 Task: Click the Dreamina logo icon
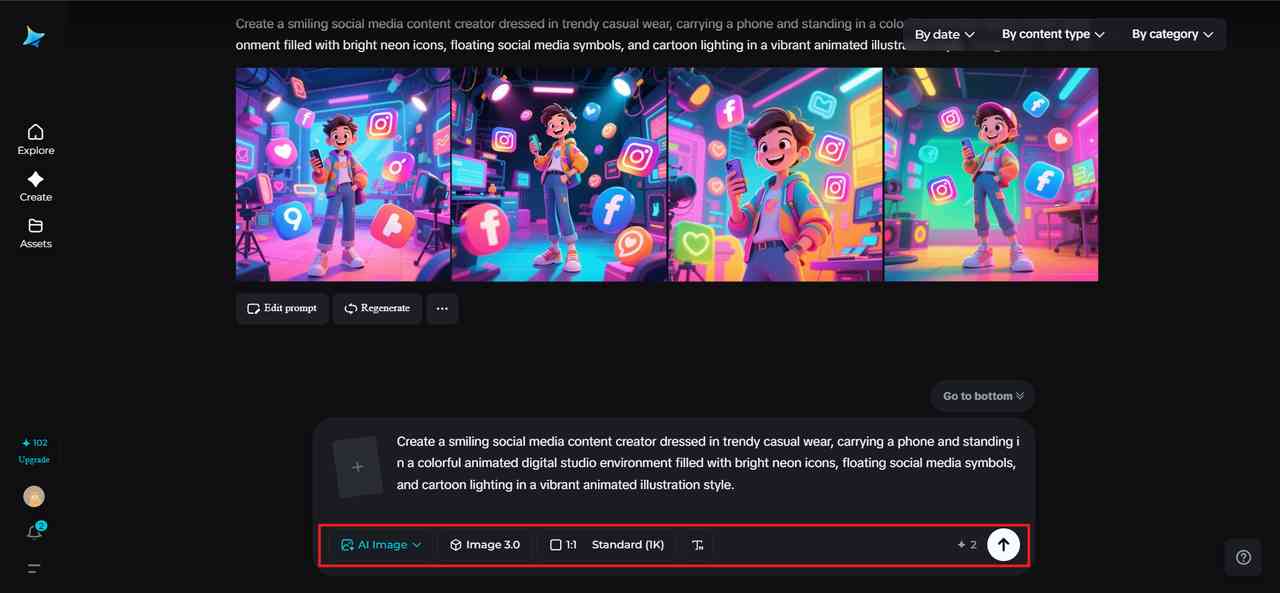(x=35, y=37)
